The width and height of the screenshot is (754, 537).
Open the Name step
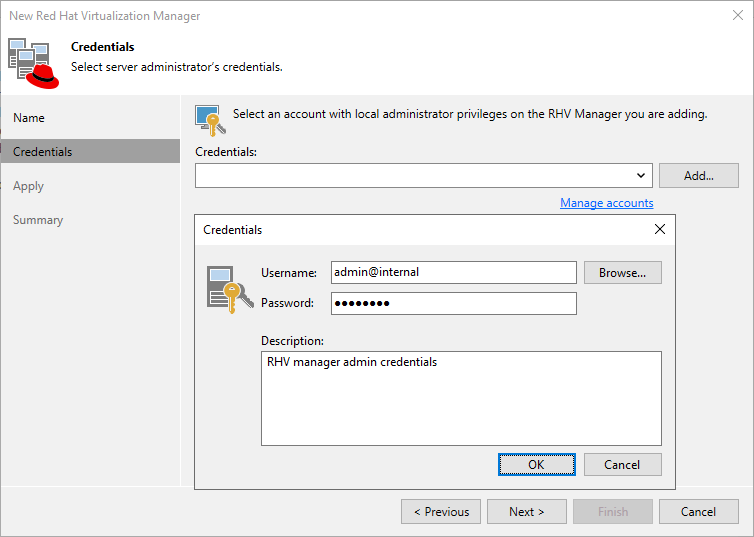click(29, 118)
